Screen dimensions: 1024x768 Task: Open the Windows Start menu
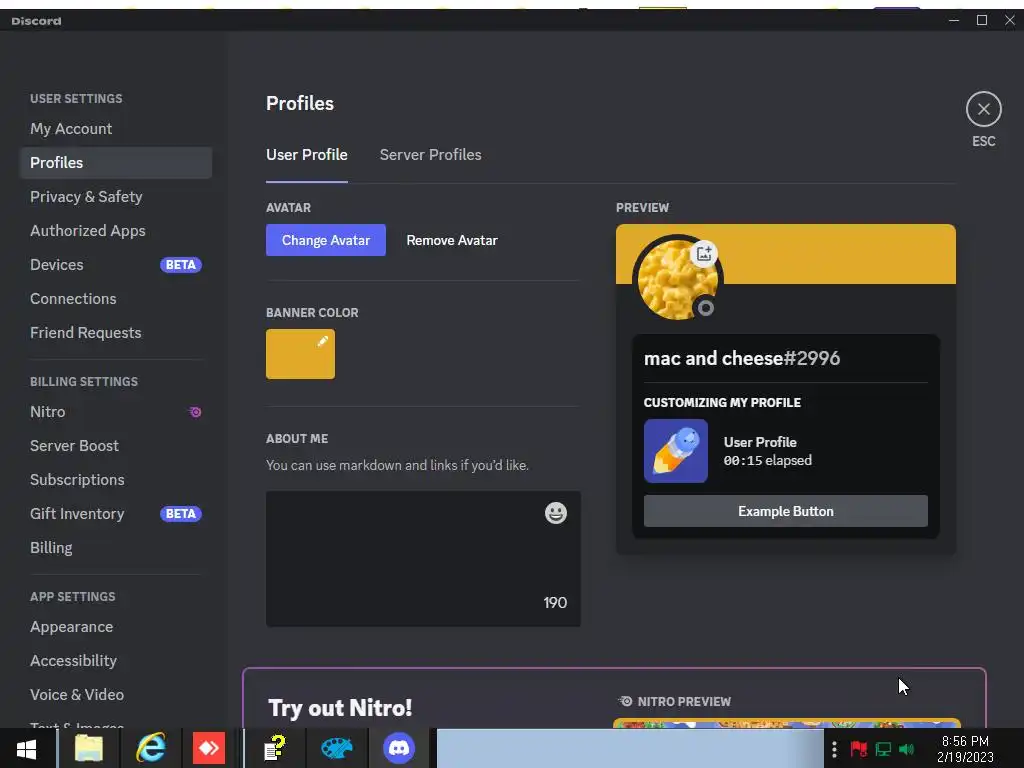tap(26, 748)
